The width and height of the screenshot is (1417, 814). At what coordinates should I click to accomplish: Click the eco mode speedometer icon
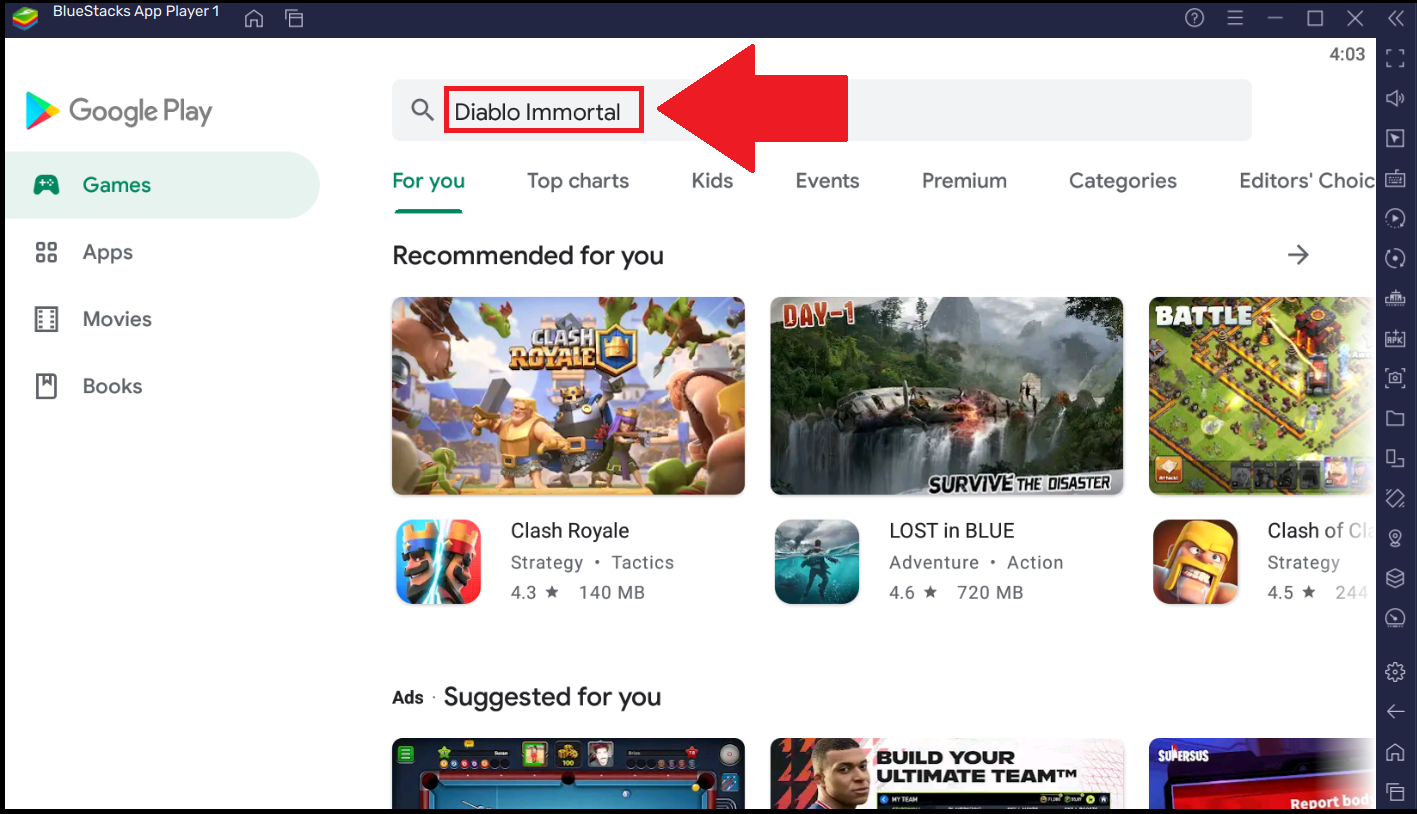[1395, 618]
